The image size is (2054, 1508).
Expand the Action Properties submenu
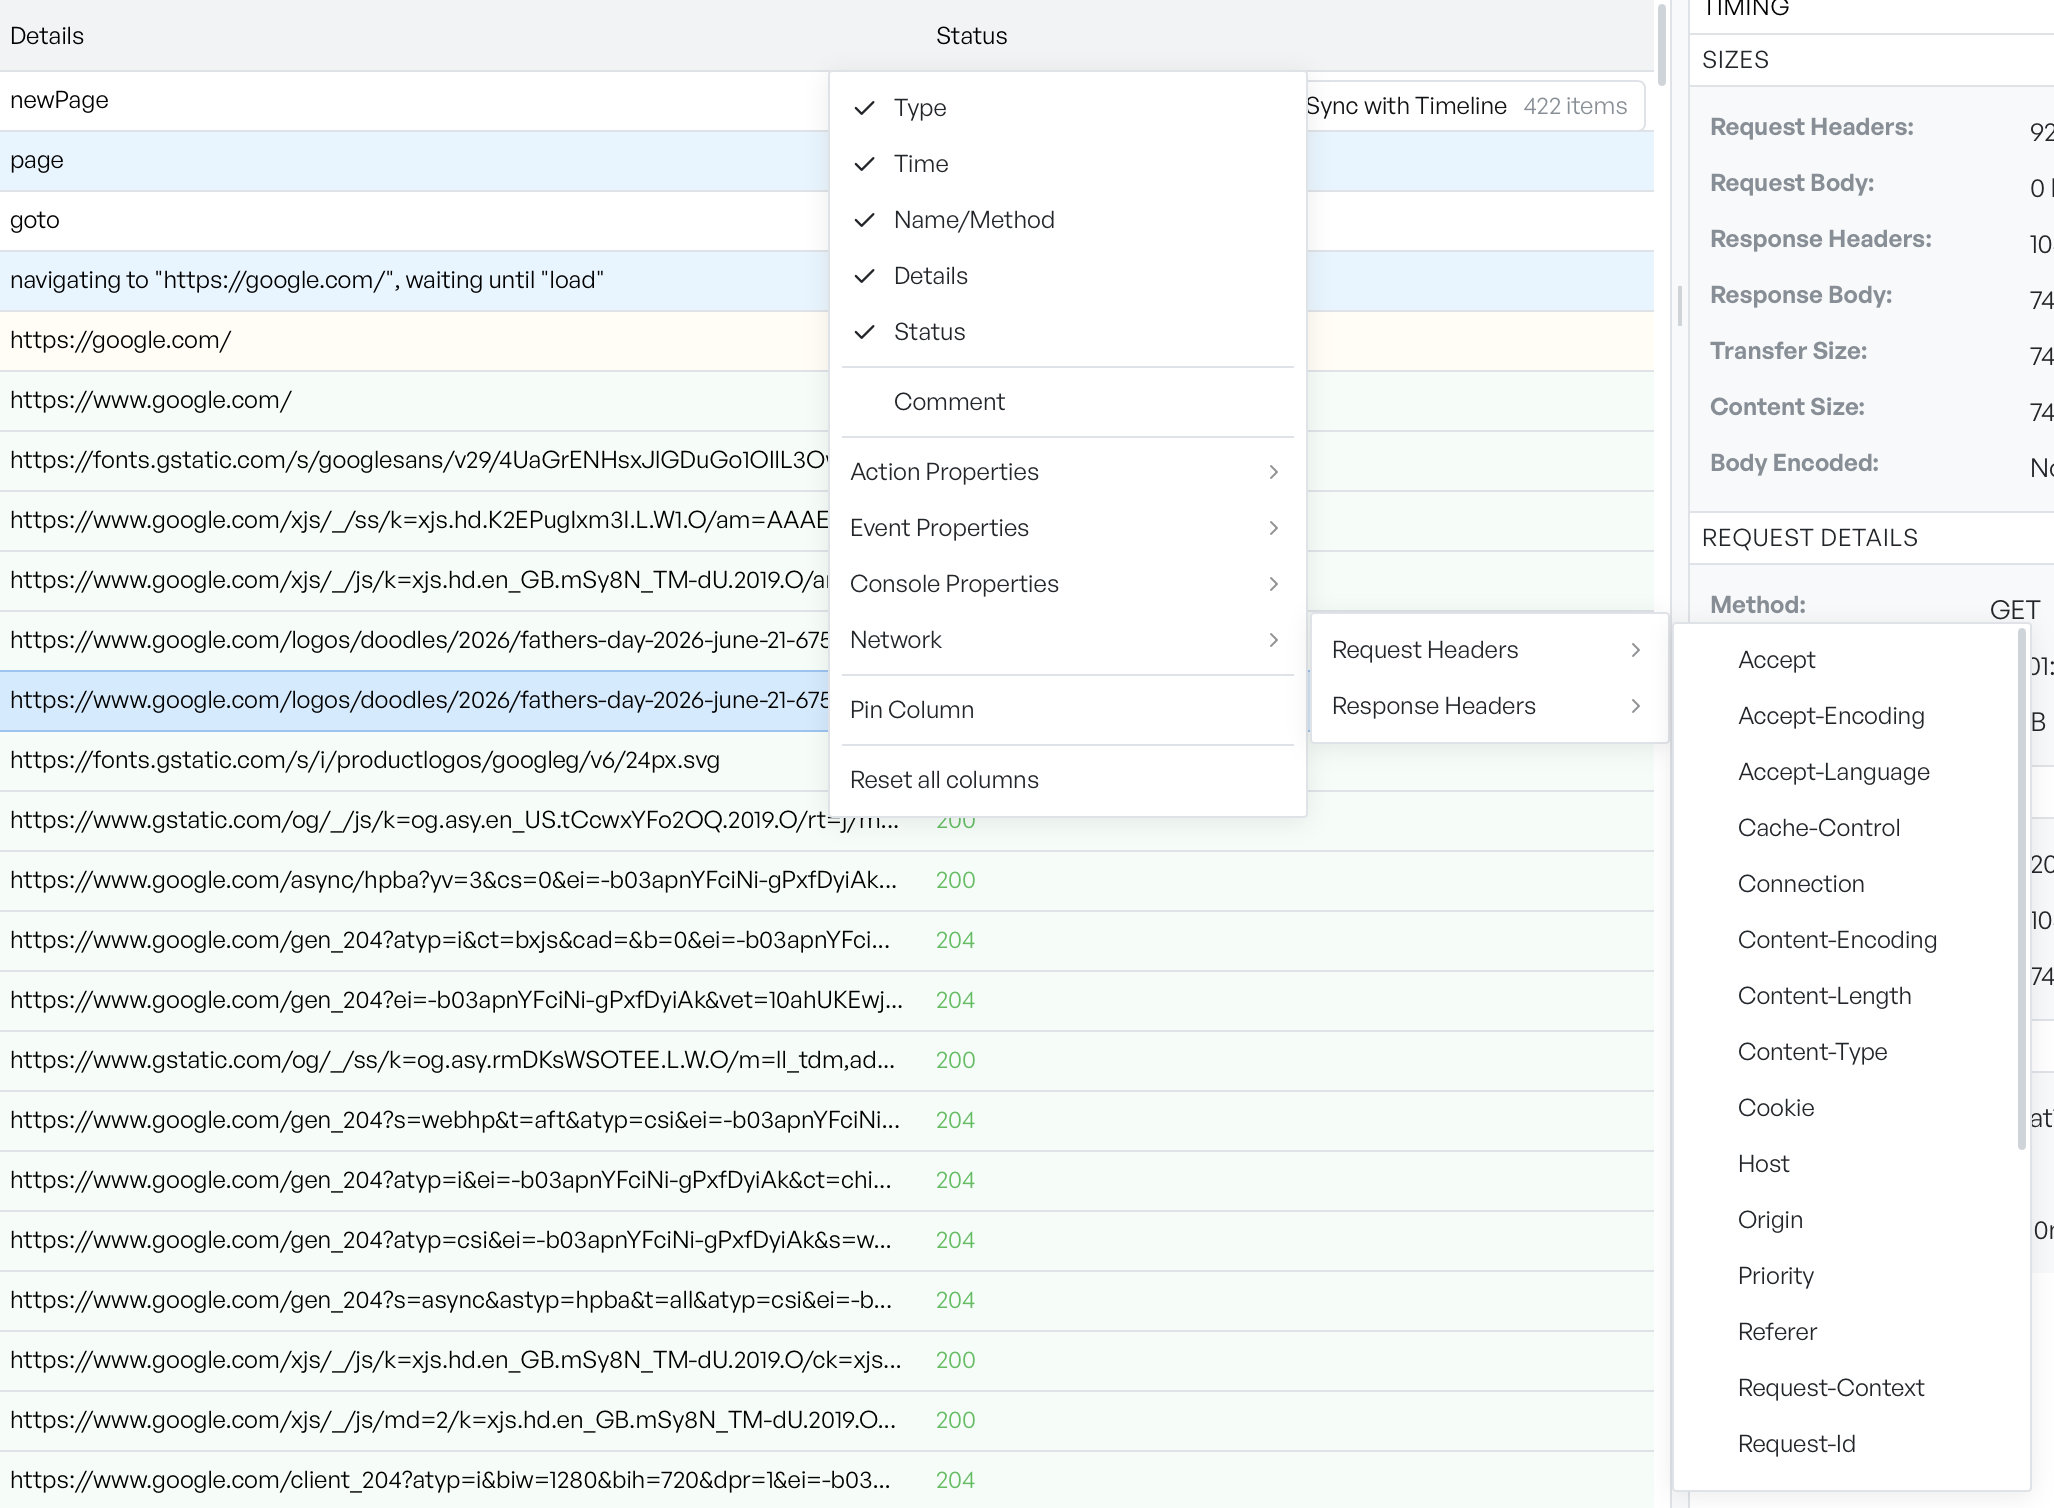1067,472
